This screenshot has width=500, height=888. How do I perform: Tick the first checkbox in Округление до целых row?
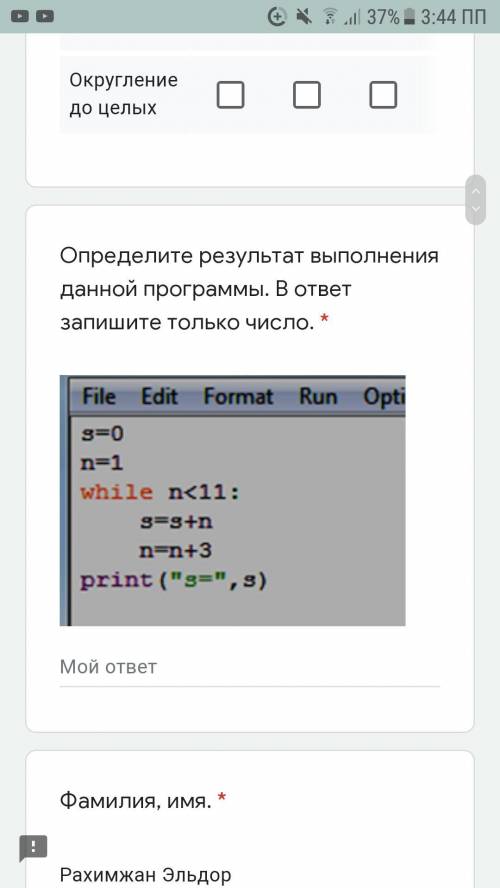pyautogui.click(x=230, y=95)
